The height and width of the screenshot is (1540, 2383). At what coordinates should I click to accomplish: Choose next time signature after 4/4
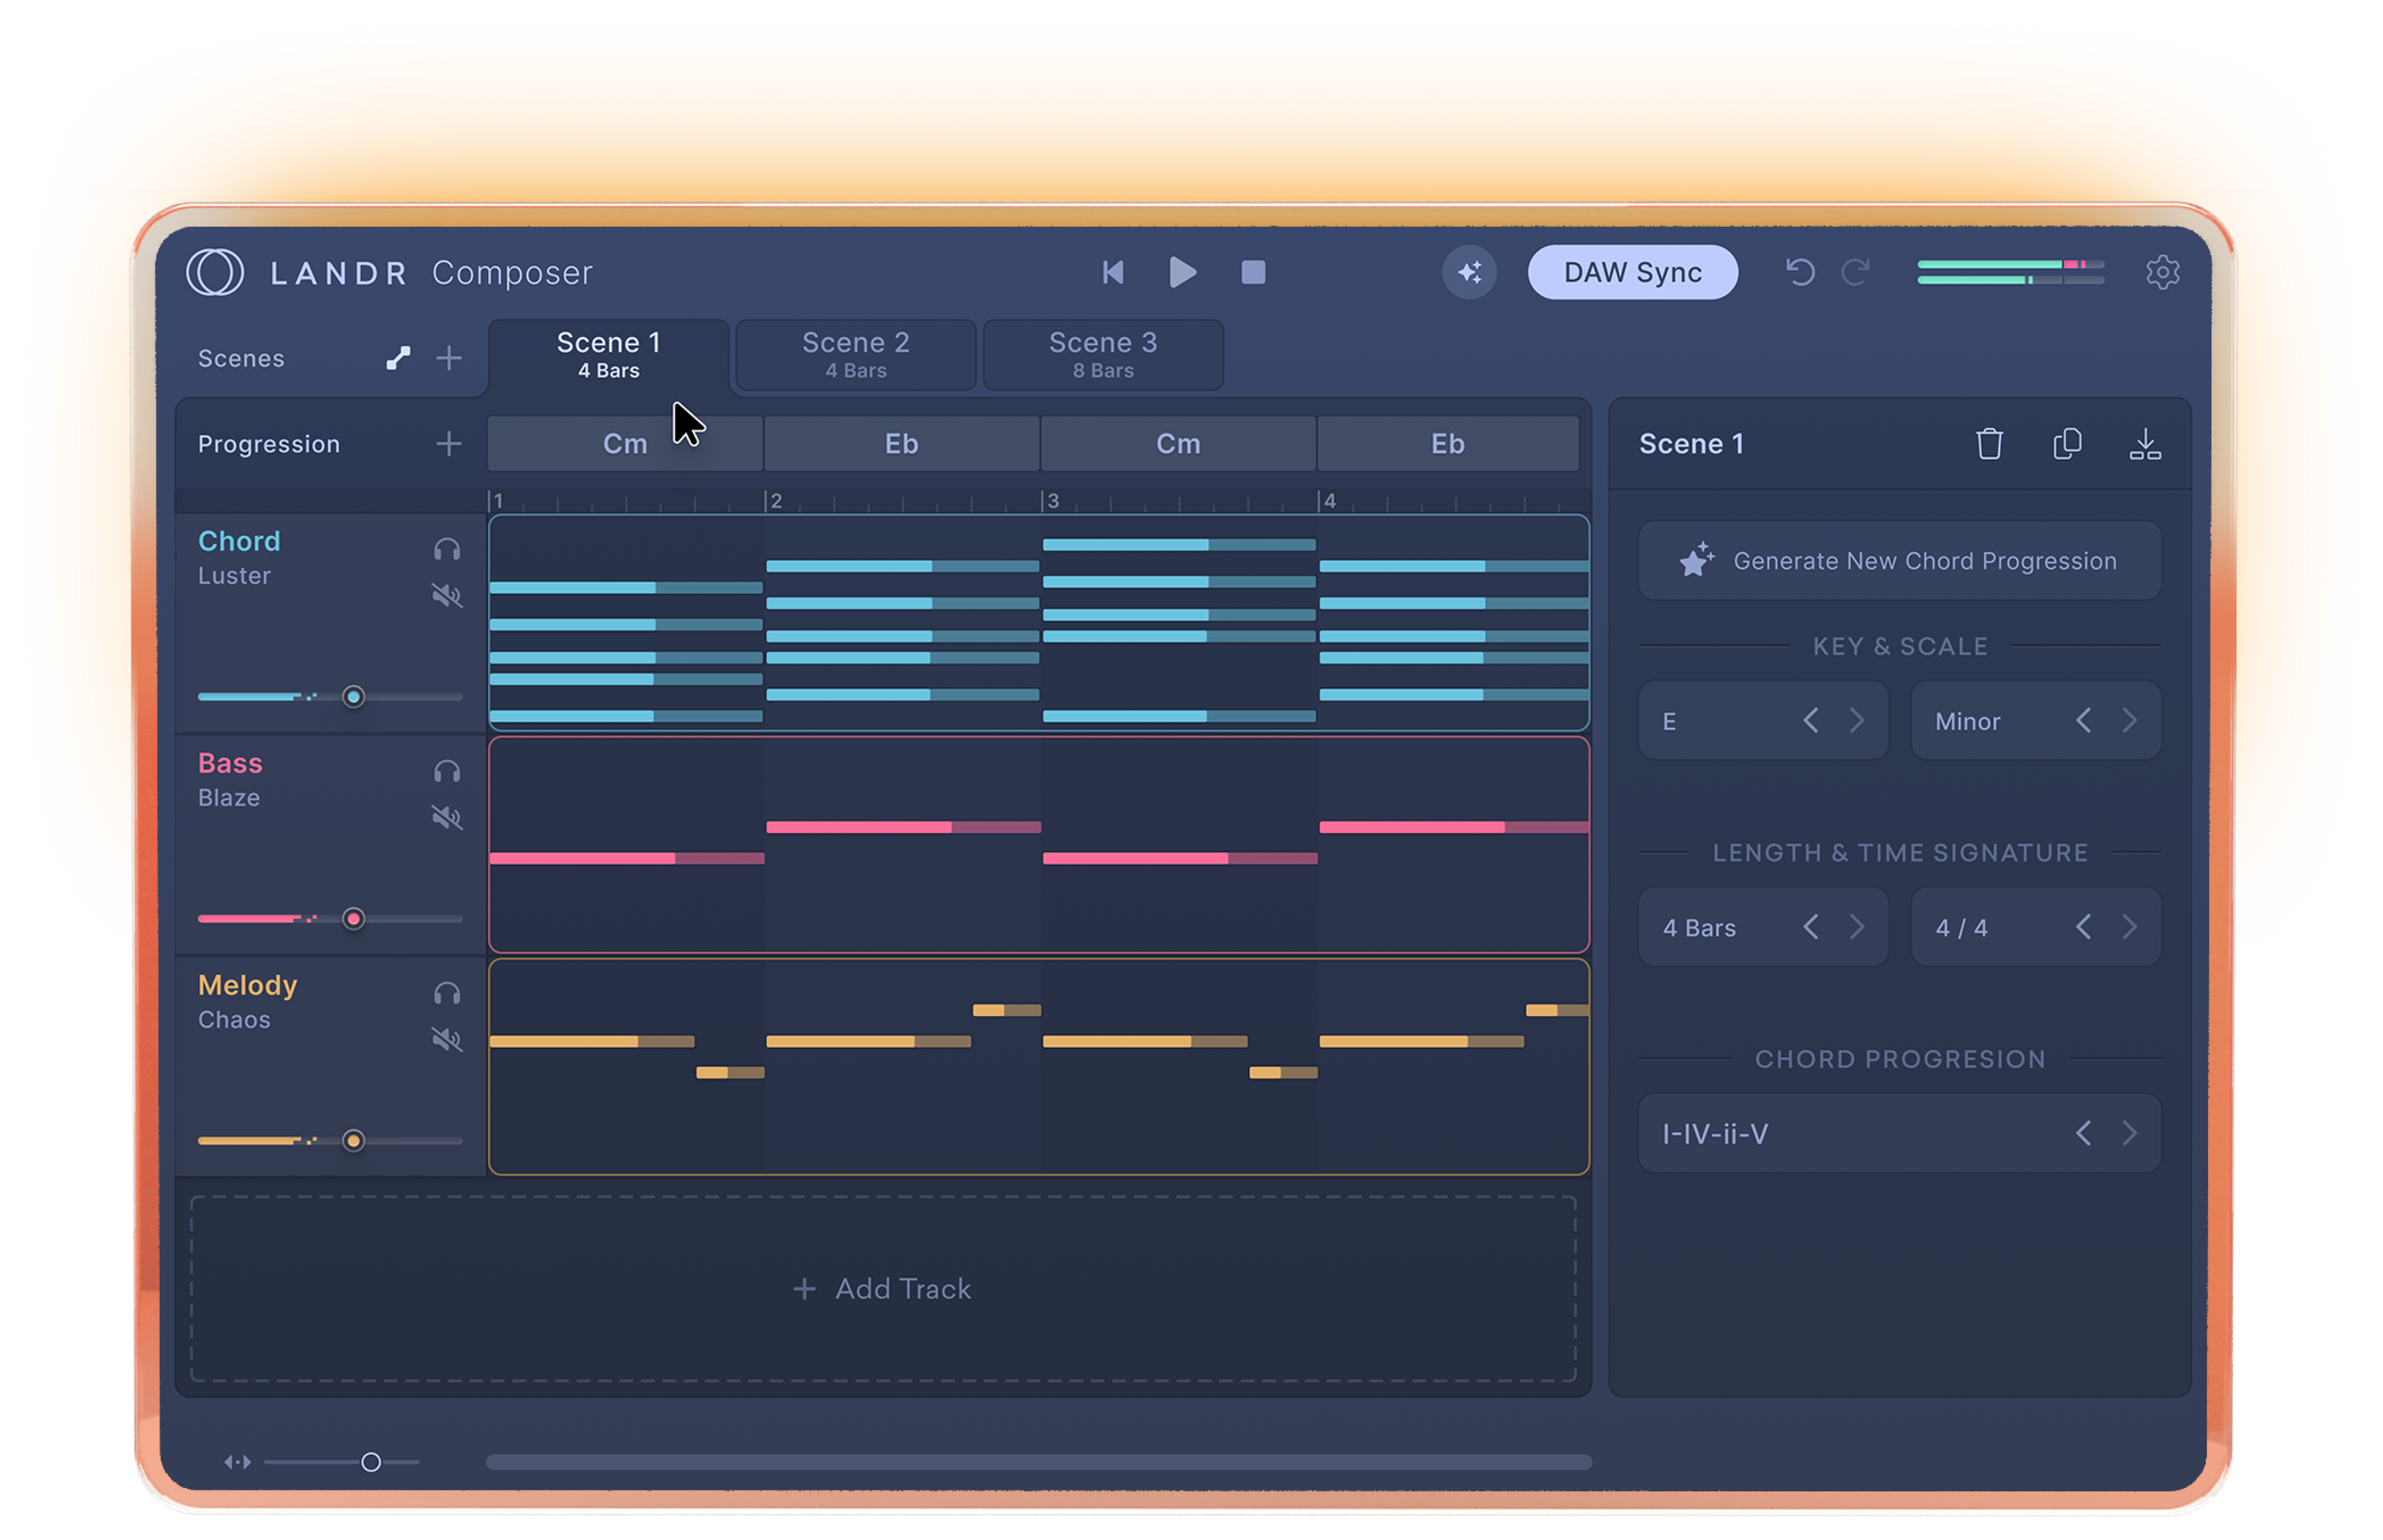point(2130,927)
